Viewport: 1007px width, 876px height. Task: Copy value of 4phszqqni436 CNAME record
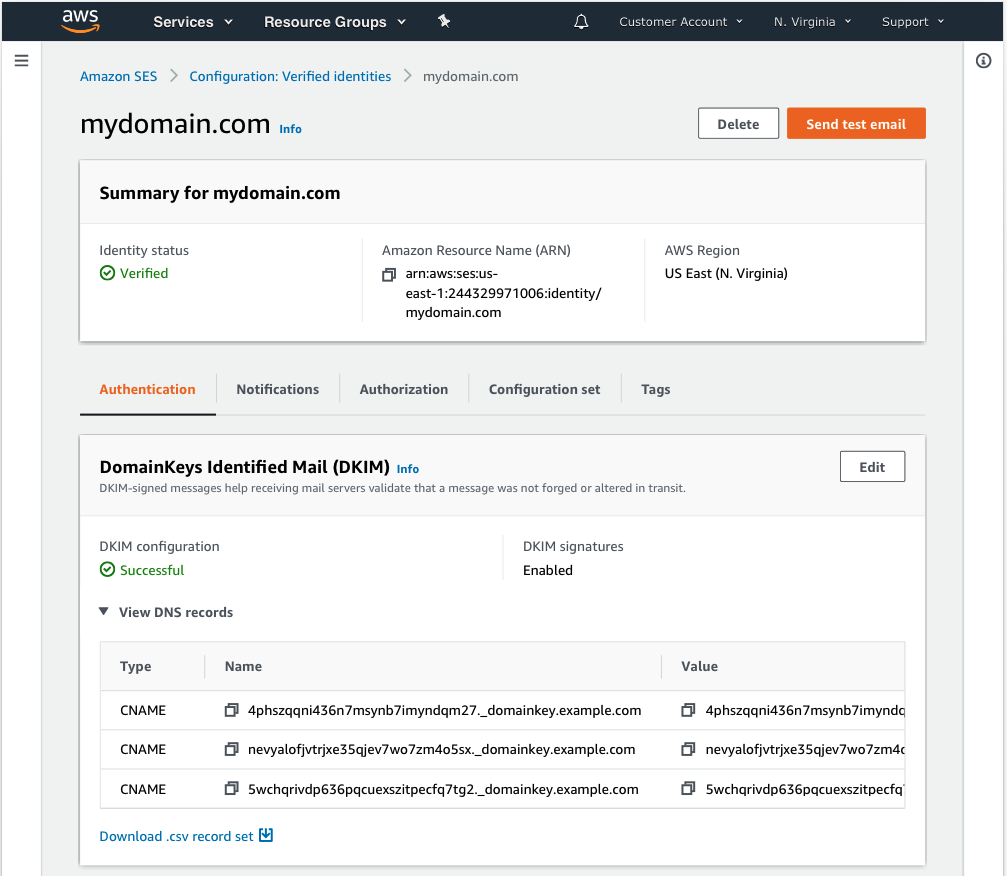click(688, 710)
